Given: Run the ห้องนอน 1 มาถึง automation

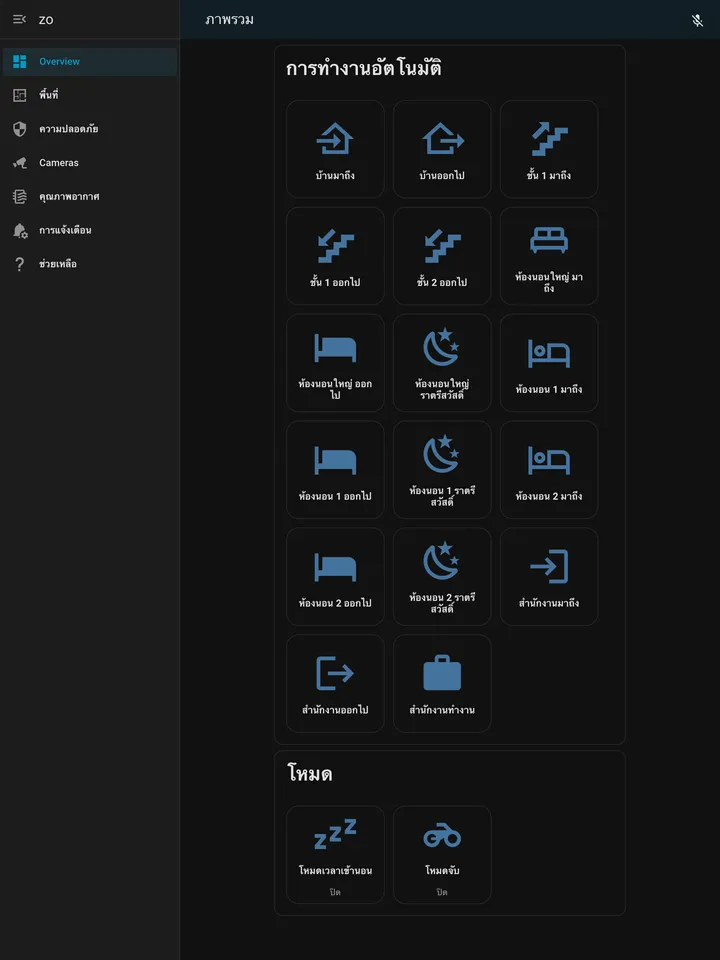Looking at the screenshot, I should tap(549, 362).
